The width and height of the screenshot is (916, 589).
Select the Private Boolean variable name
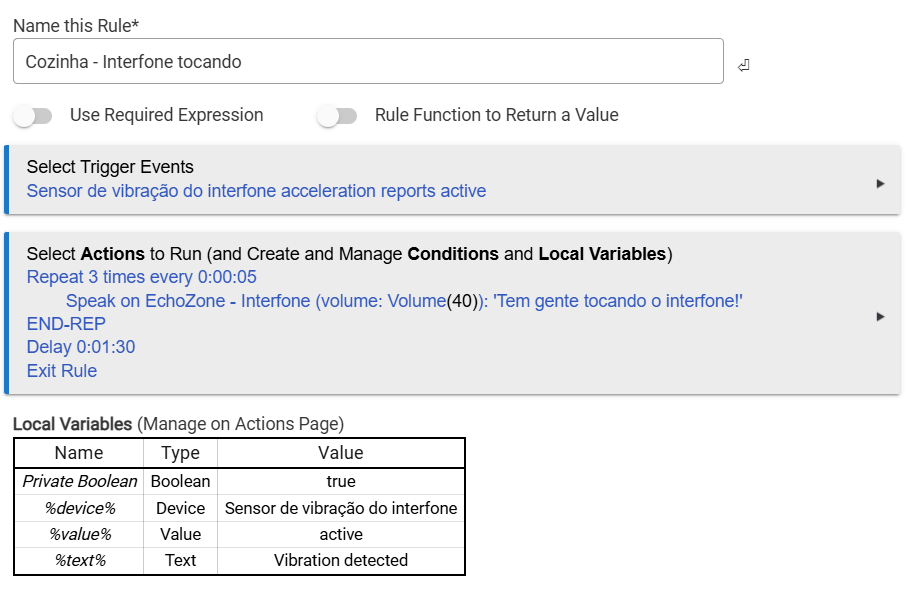pos(79,481)
